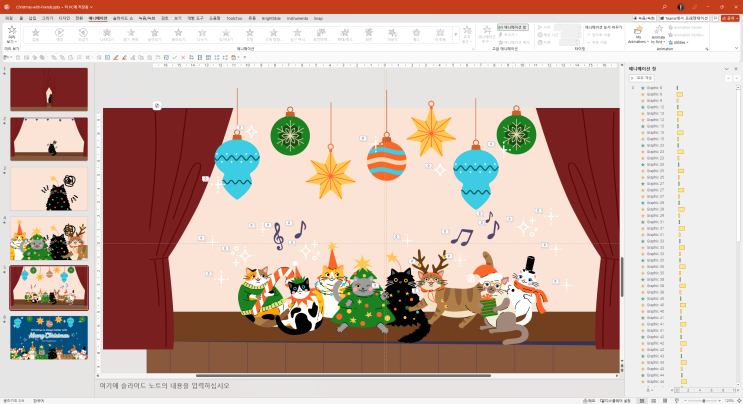This screenshot has height=404, width=743.
Task: Apply the Grow & Turn effect icon
Action: [x=321, y=35]
